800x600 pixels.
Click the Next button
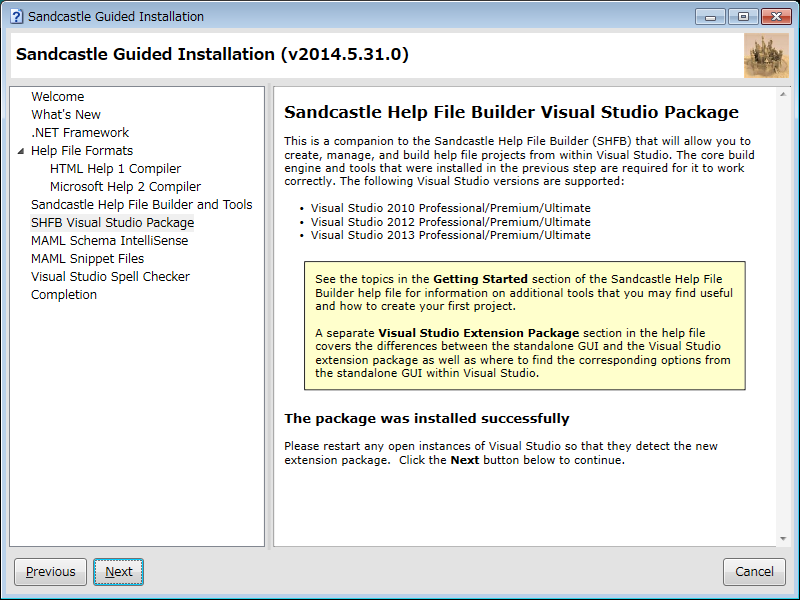[x=118, y=571]
